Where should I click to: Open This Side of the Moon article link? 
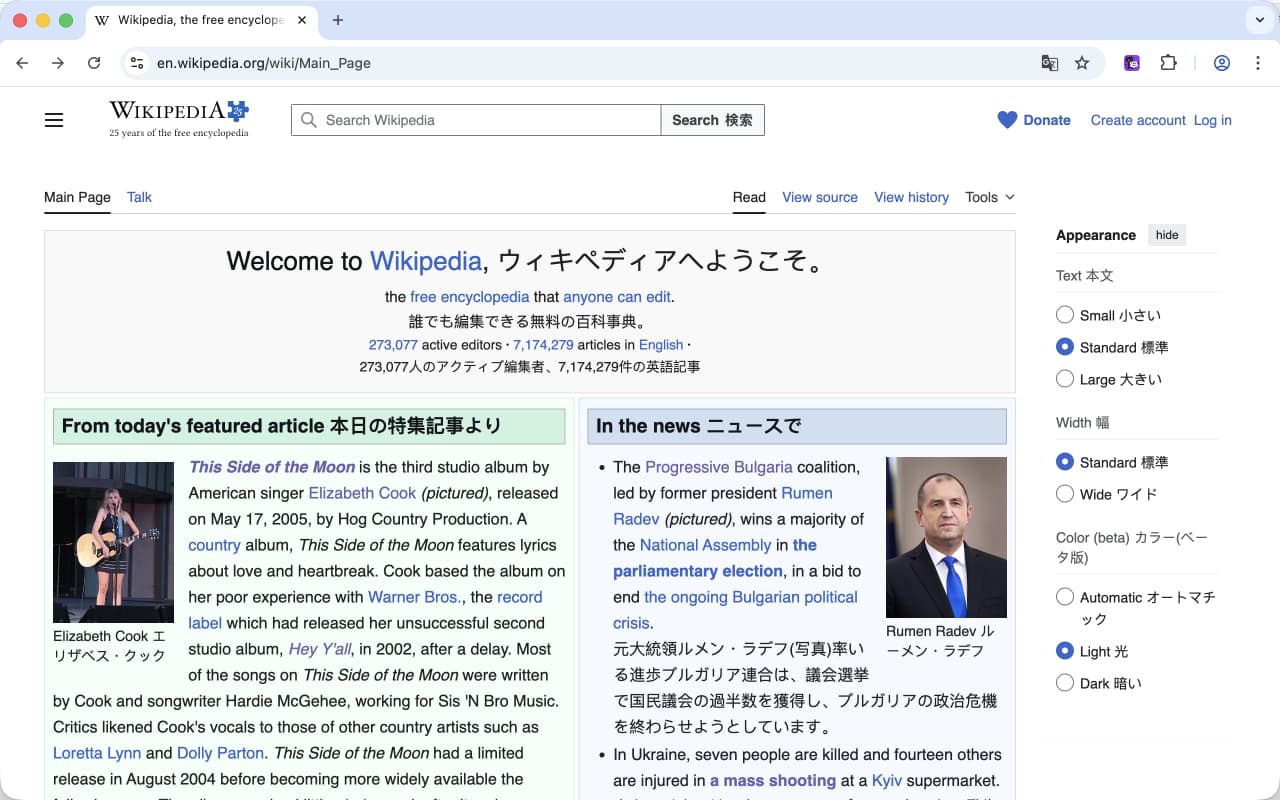272,467
